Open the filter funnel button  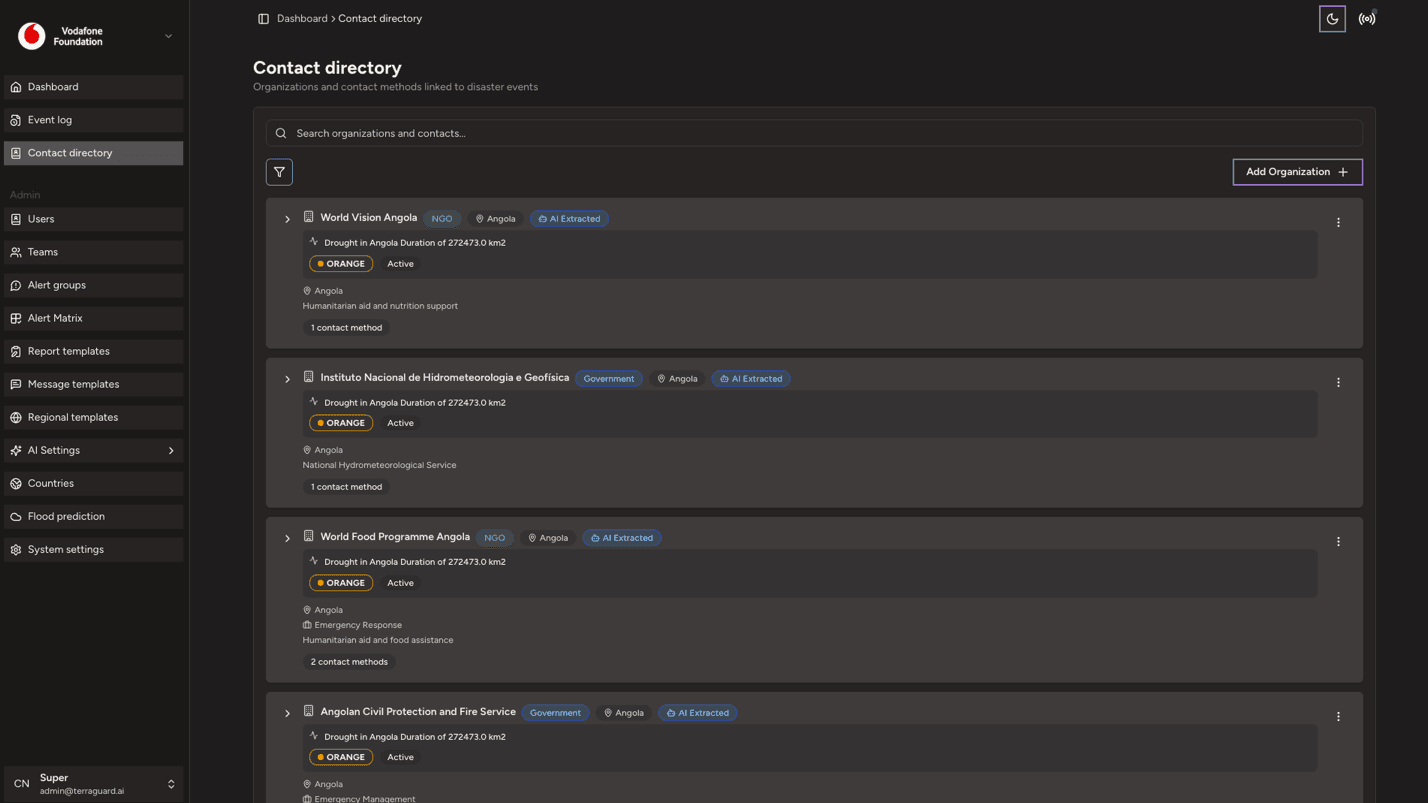coord(279,172)
